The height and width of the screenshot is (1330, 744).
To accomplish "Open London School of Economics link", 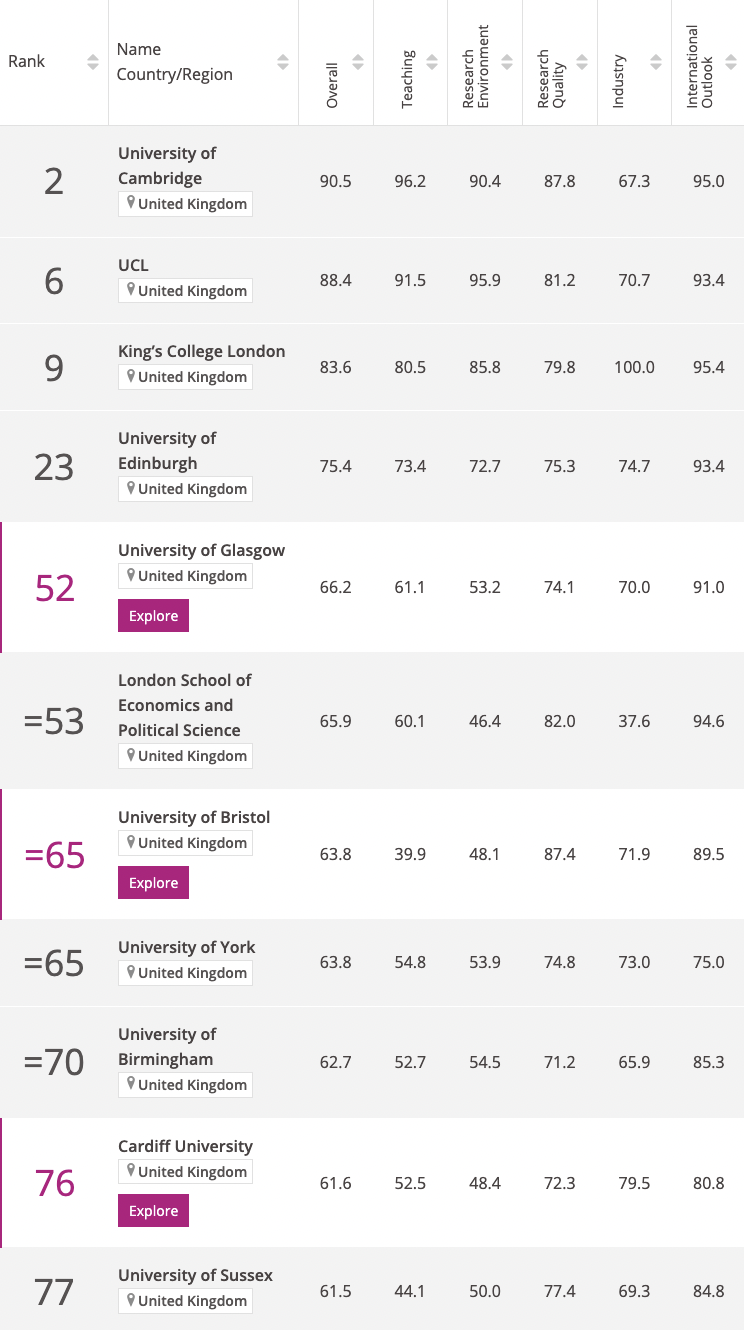I will [x=185, y=705].
